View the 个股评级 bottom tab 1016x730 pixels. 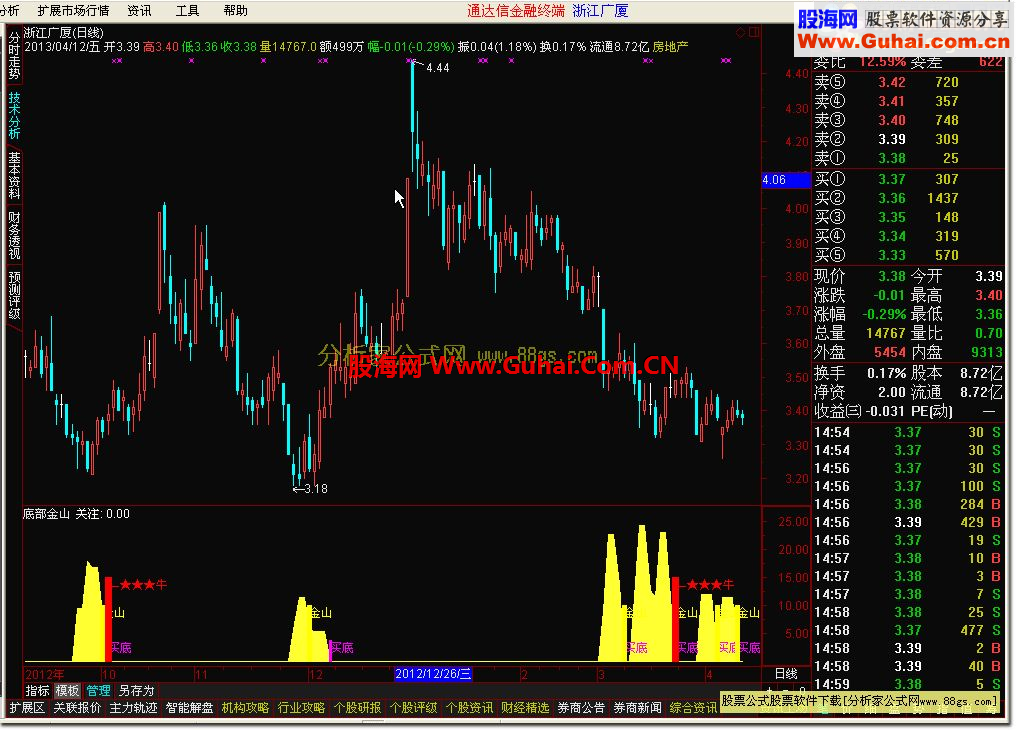(413, 708)
